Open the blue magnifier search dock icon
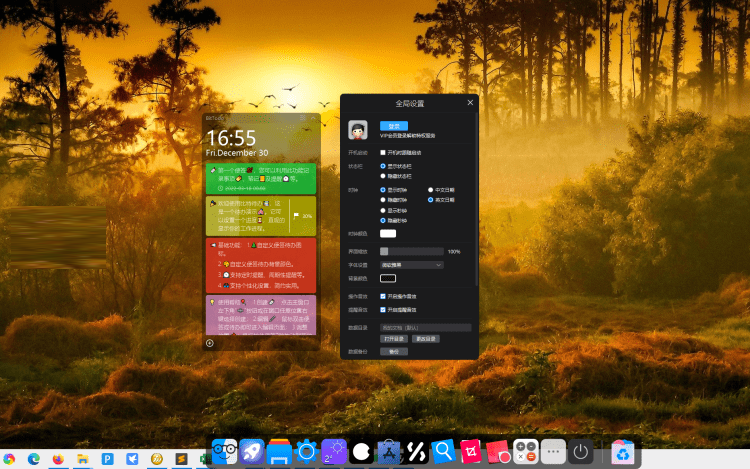This screenshot has height=469, width=750. click(x=443, y=451)
